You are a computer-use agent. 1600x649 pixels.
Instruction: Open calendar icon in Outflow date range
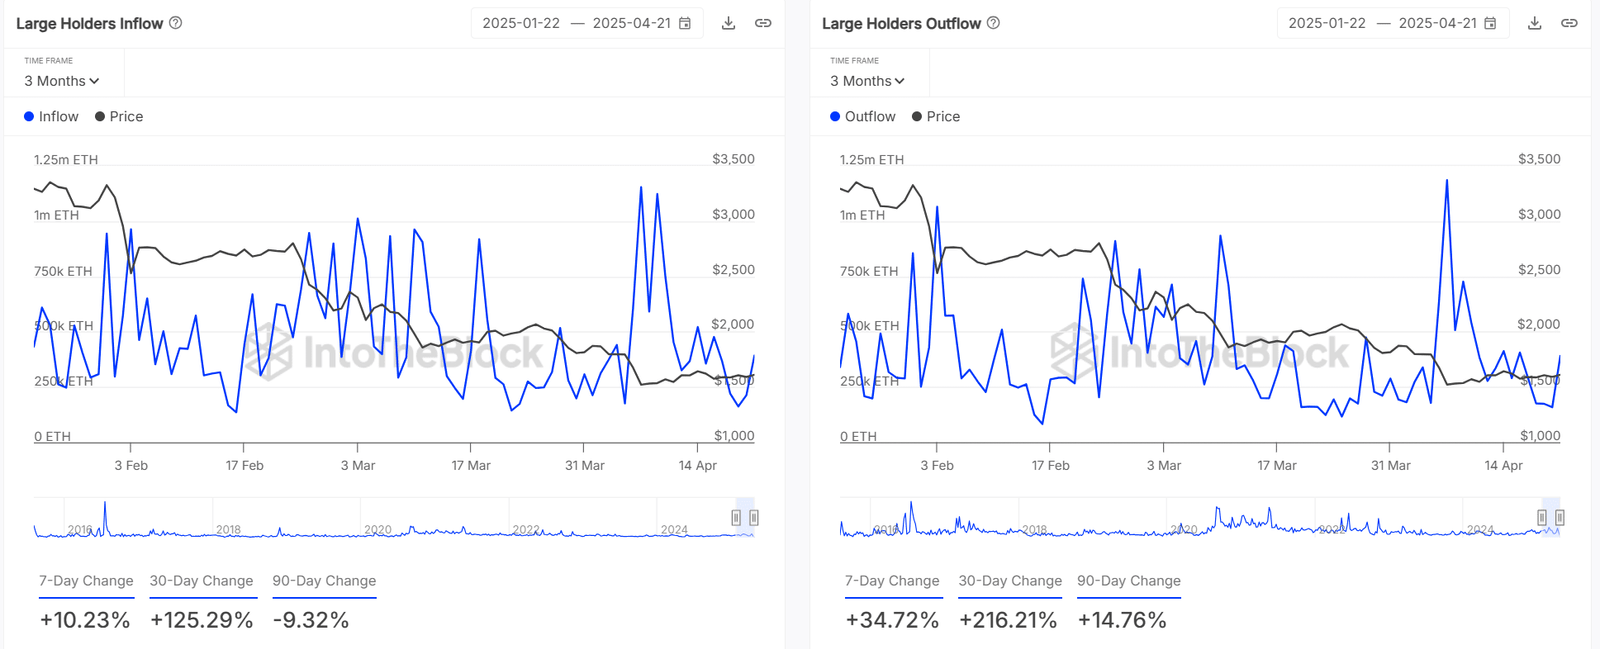coord(1490,23)
